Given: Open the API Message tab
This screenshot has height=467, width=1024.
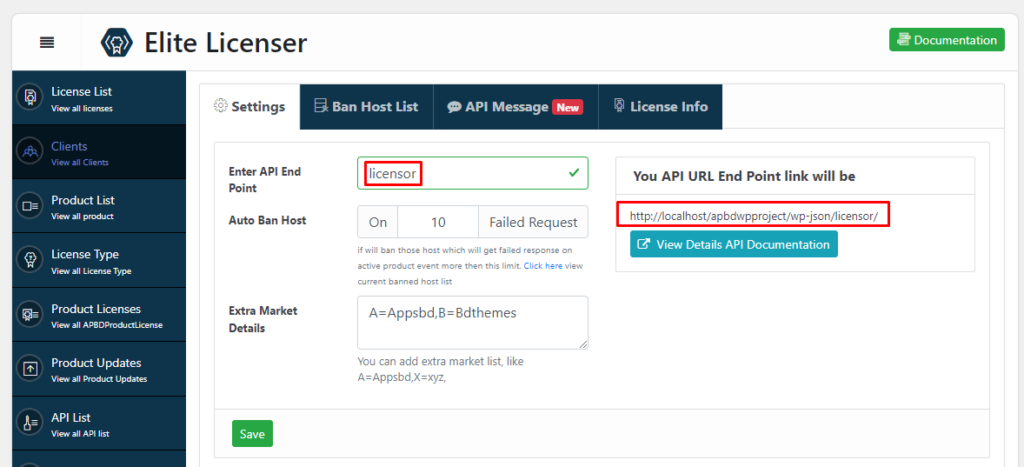Looking at the screenshot, I should 515,106.
